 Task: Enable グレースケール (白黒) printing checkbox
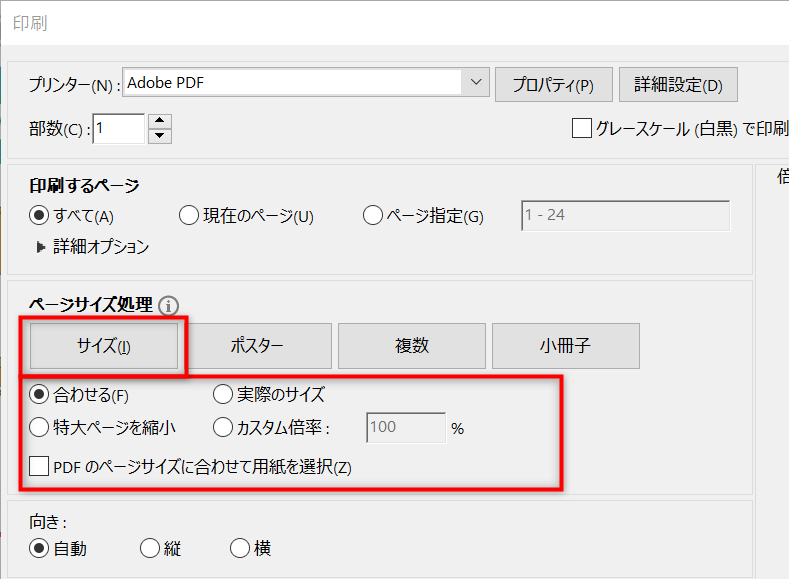click(581, 128)
